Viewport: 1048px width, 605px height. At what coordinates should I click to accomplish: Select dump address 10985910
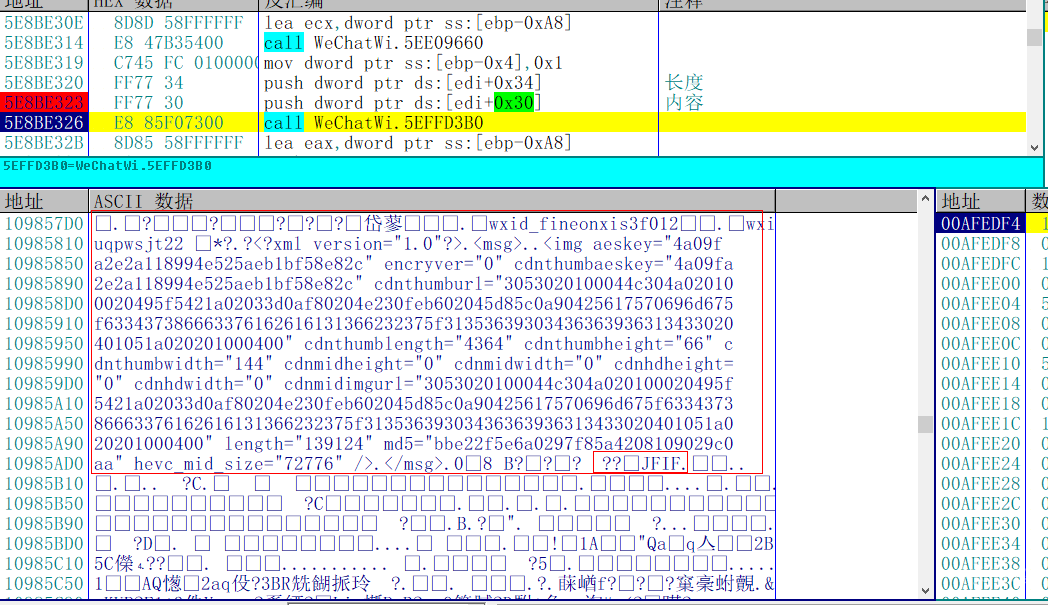[44, 324]
